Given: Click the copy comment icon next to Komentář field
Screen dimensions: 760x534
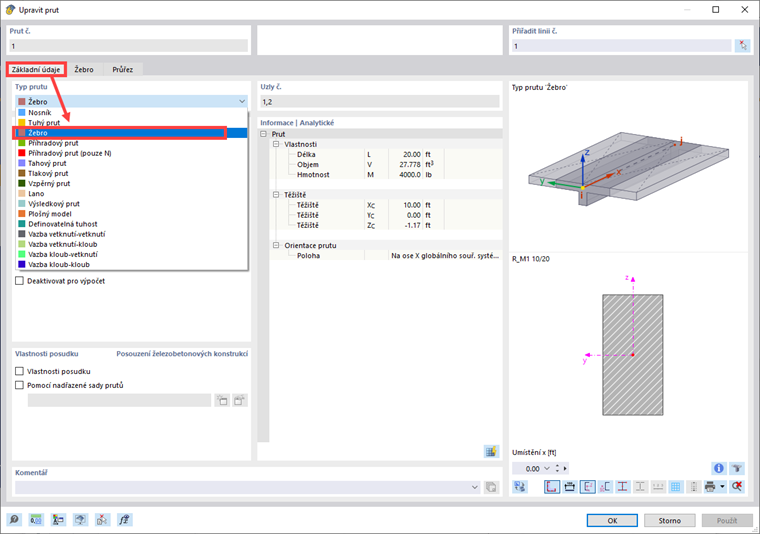Looking at the screenshot, I should (x=491, y=487).
